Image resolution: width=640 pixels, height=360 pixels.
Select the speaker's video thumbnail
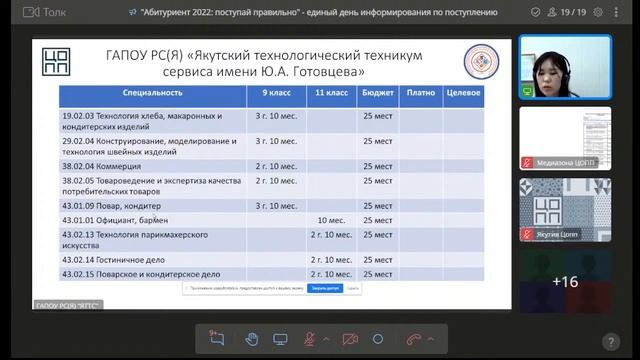tap(565, 67)
